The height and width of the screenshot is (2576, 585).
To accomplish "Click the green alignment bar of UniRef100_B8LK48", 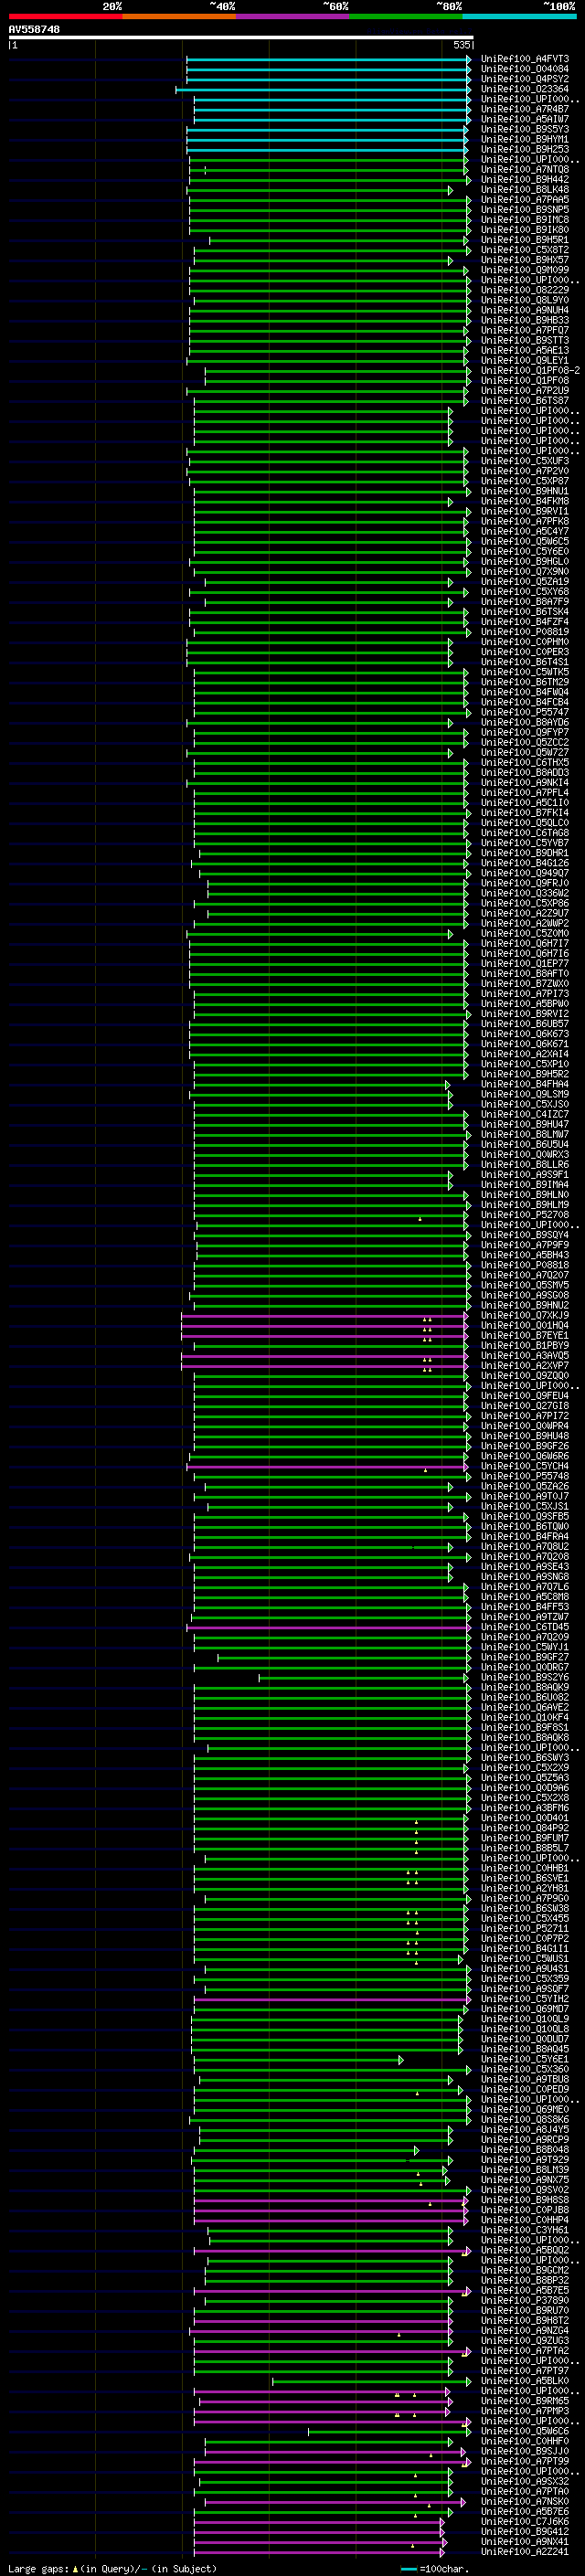I will (320, 190).
